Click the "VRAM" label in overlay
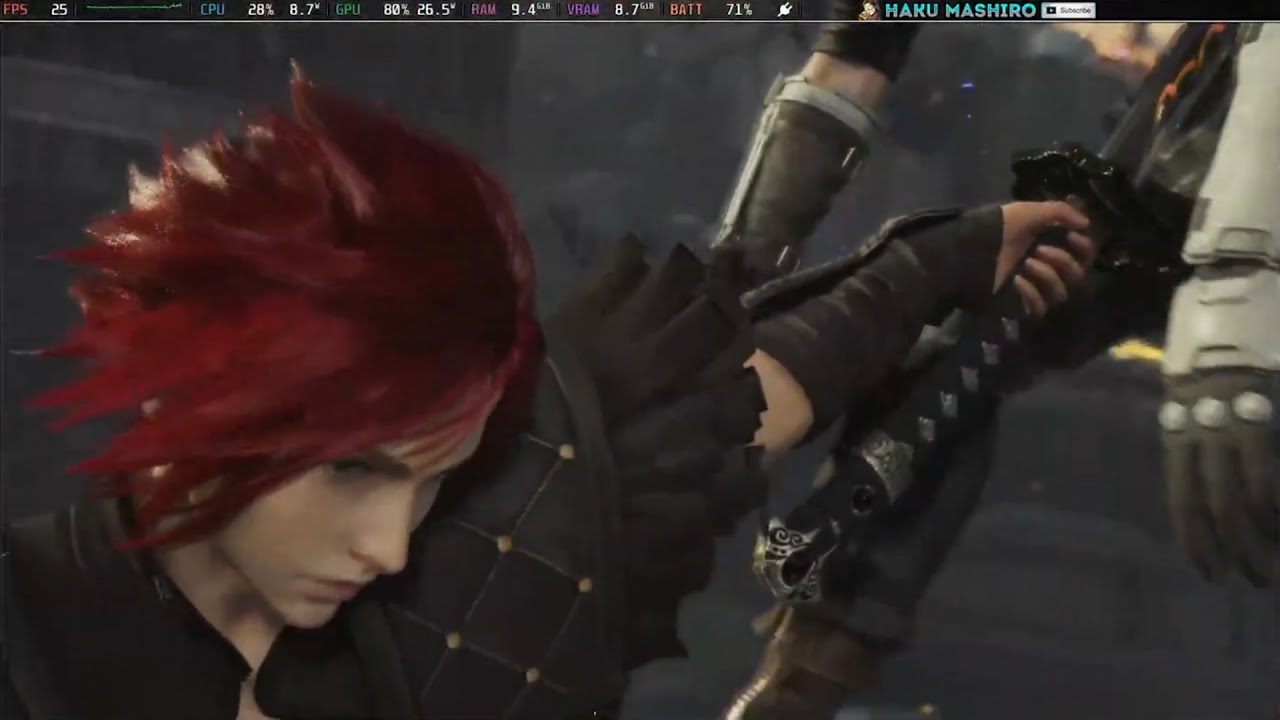The height and width of the screenshot is (720, 1280). pos(583,10)
